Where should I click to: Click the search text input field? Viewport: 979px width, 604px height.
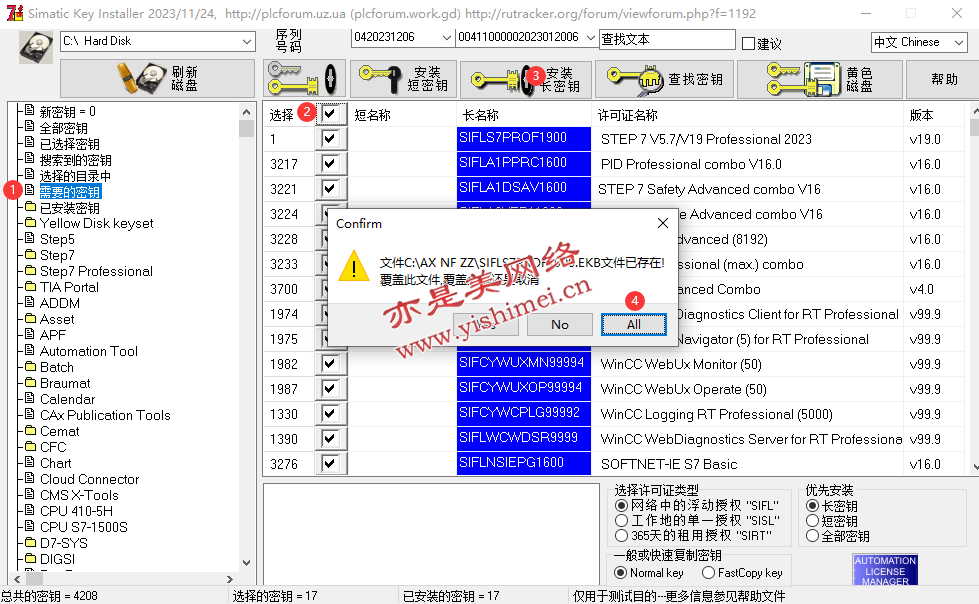click(x=667, y=39)
